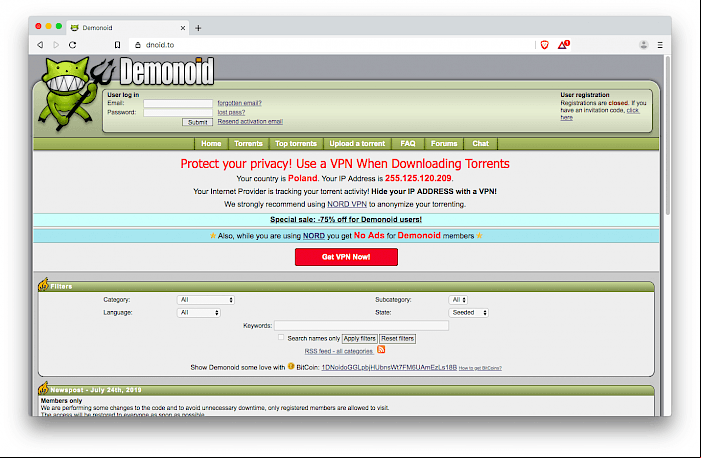Screen dimensions: 701x458
Task: Enable Search names only checkbox
Action: tap(281, 338)
